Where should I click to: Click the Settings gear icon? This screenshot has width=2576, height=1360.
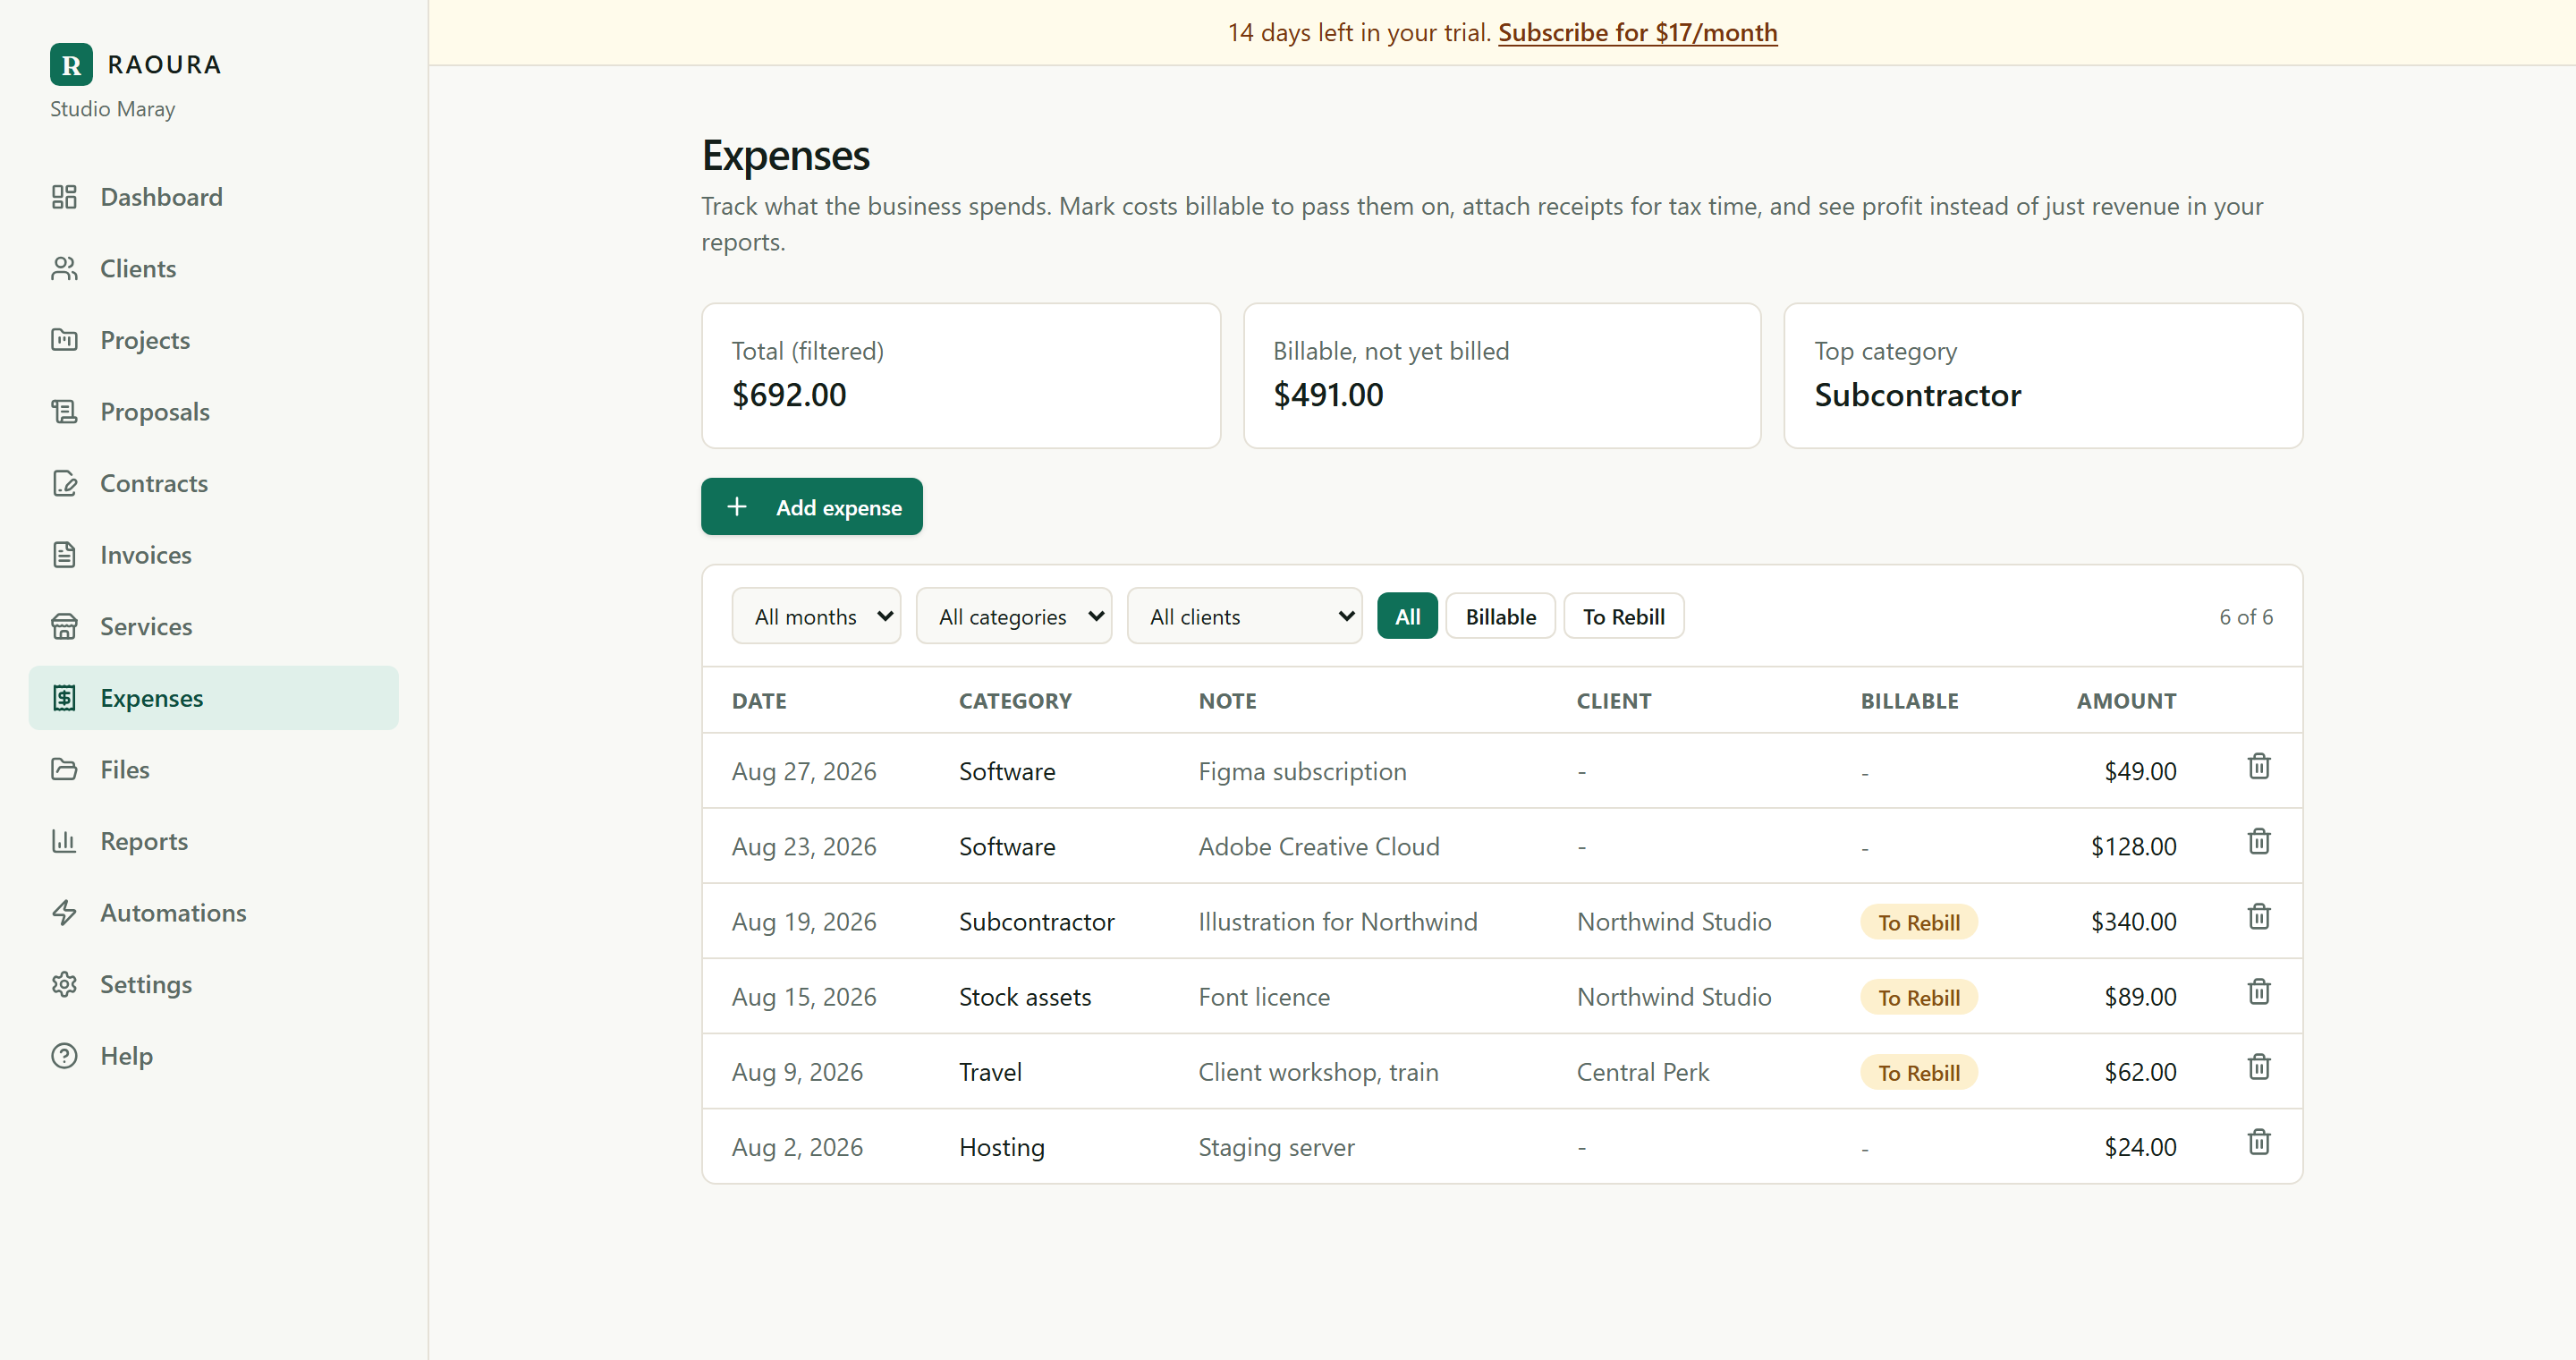[x=64, y=984]
